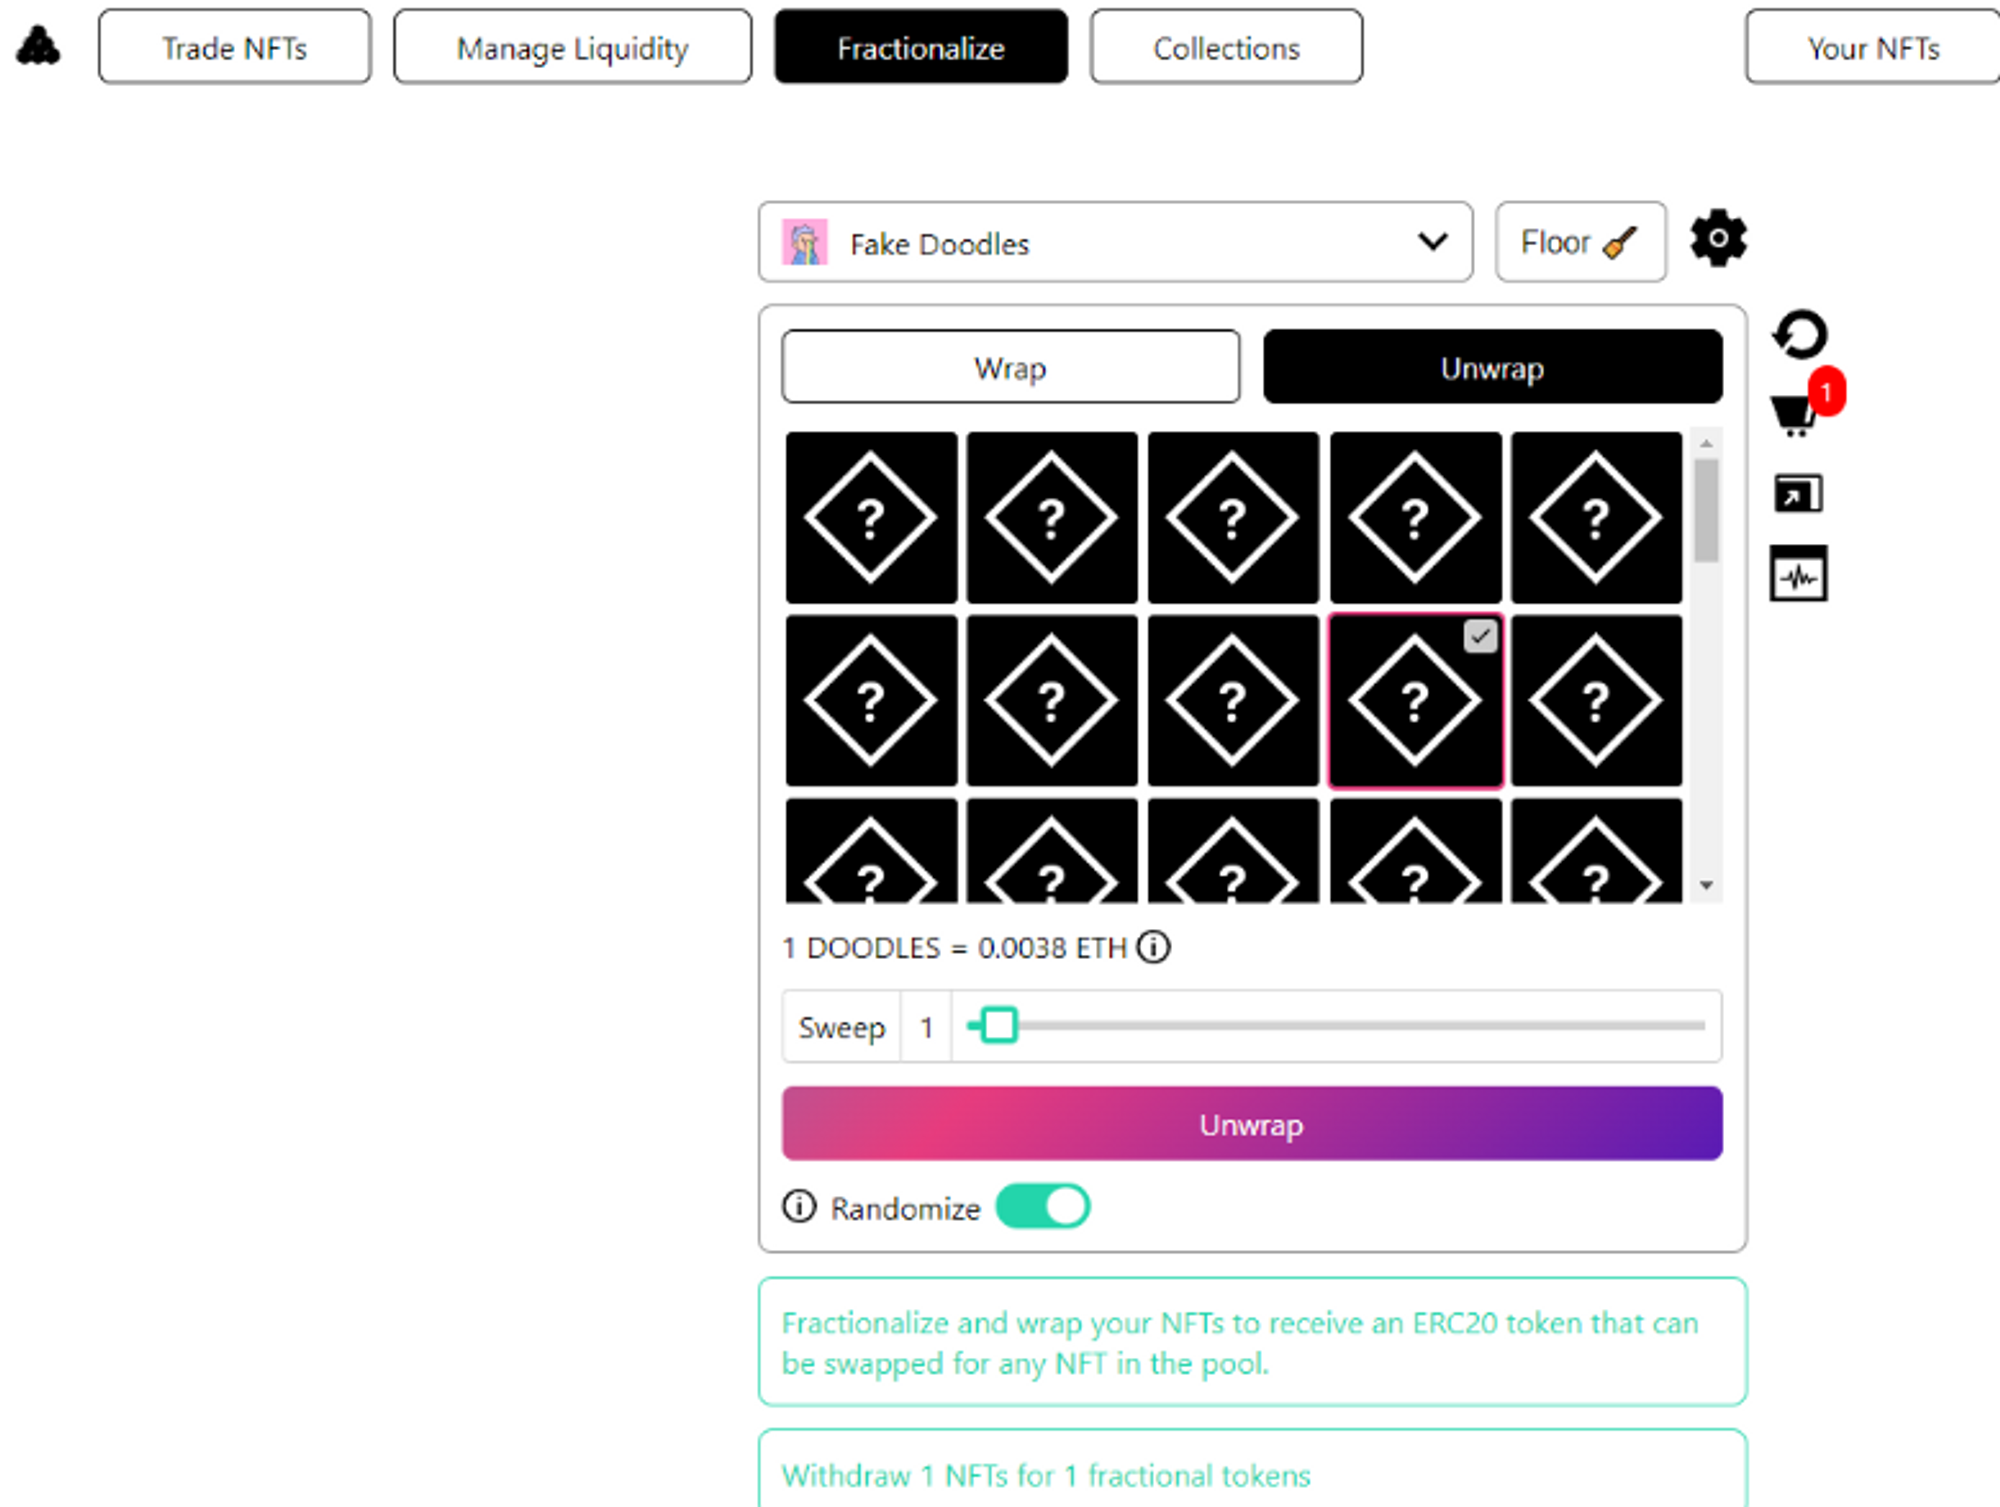Click info icon beside DOODLES ETH price
2000x1507 pixels.
click(1153, 946)
